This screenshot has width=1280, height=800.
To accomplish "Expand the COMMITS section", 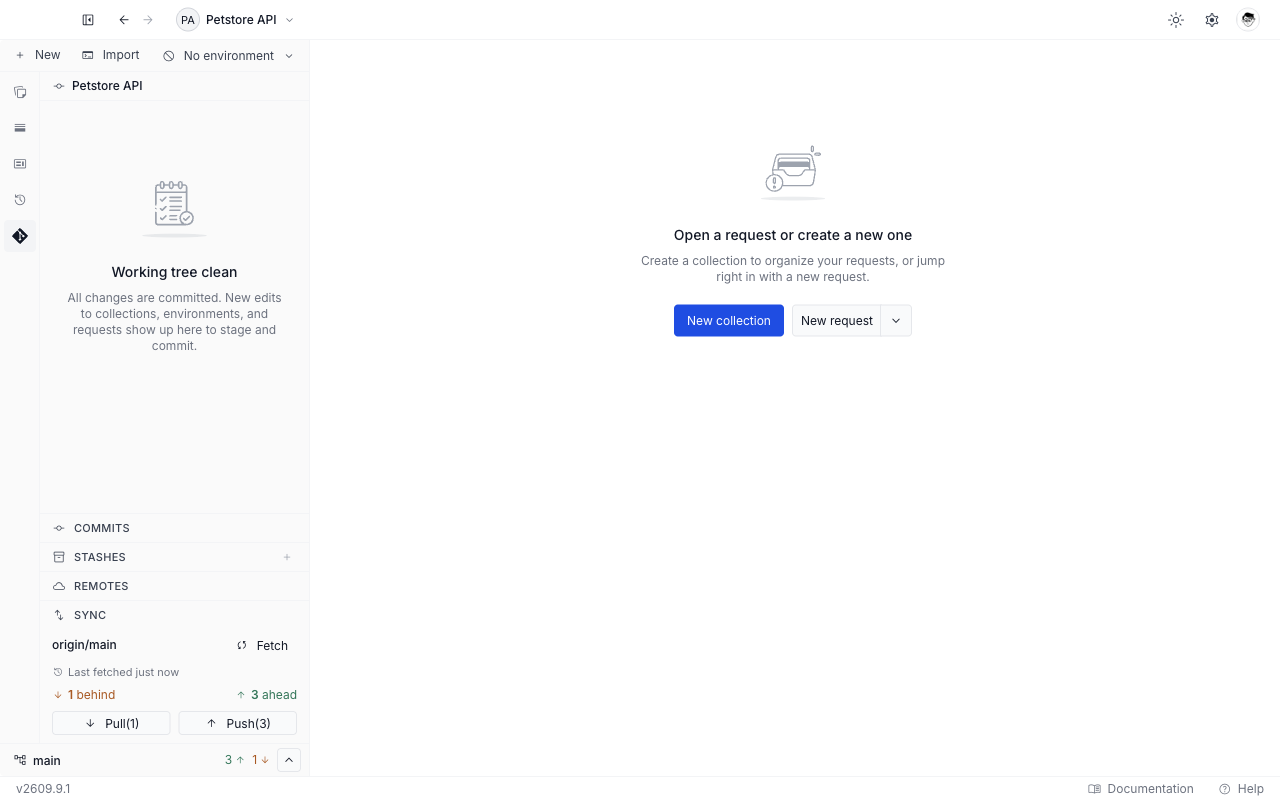I will [174, 528].
